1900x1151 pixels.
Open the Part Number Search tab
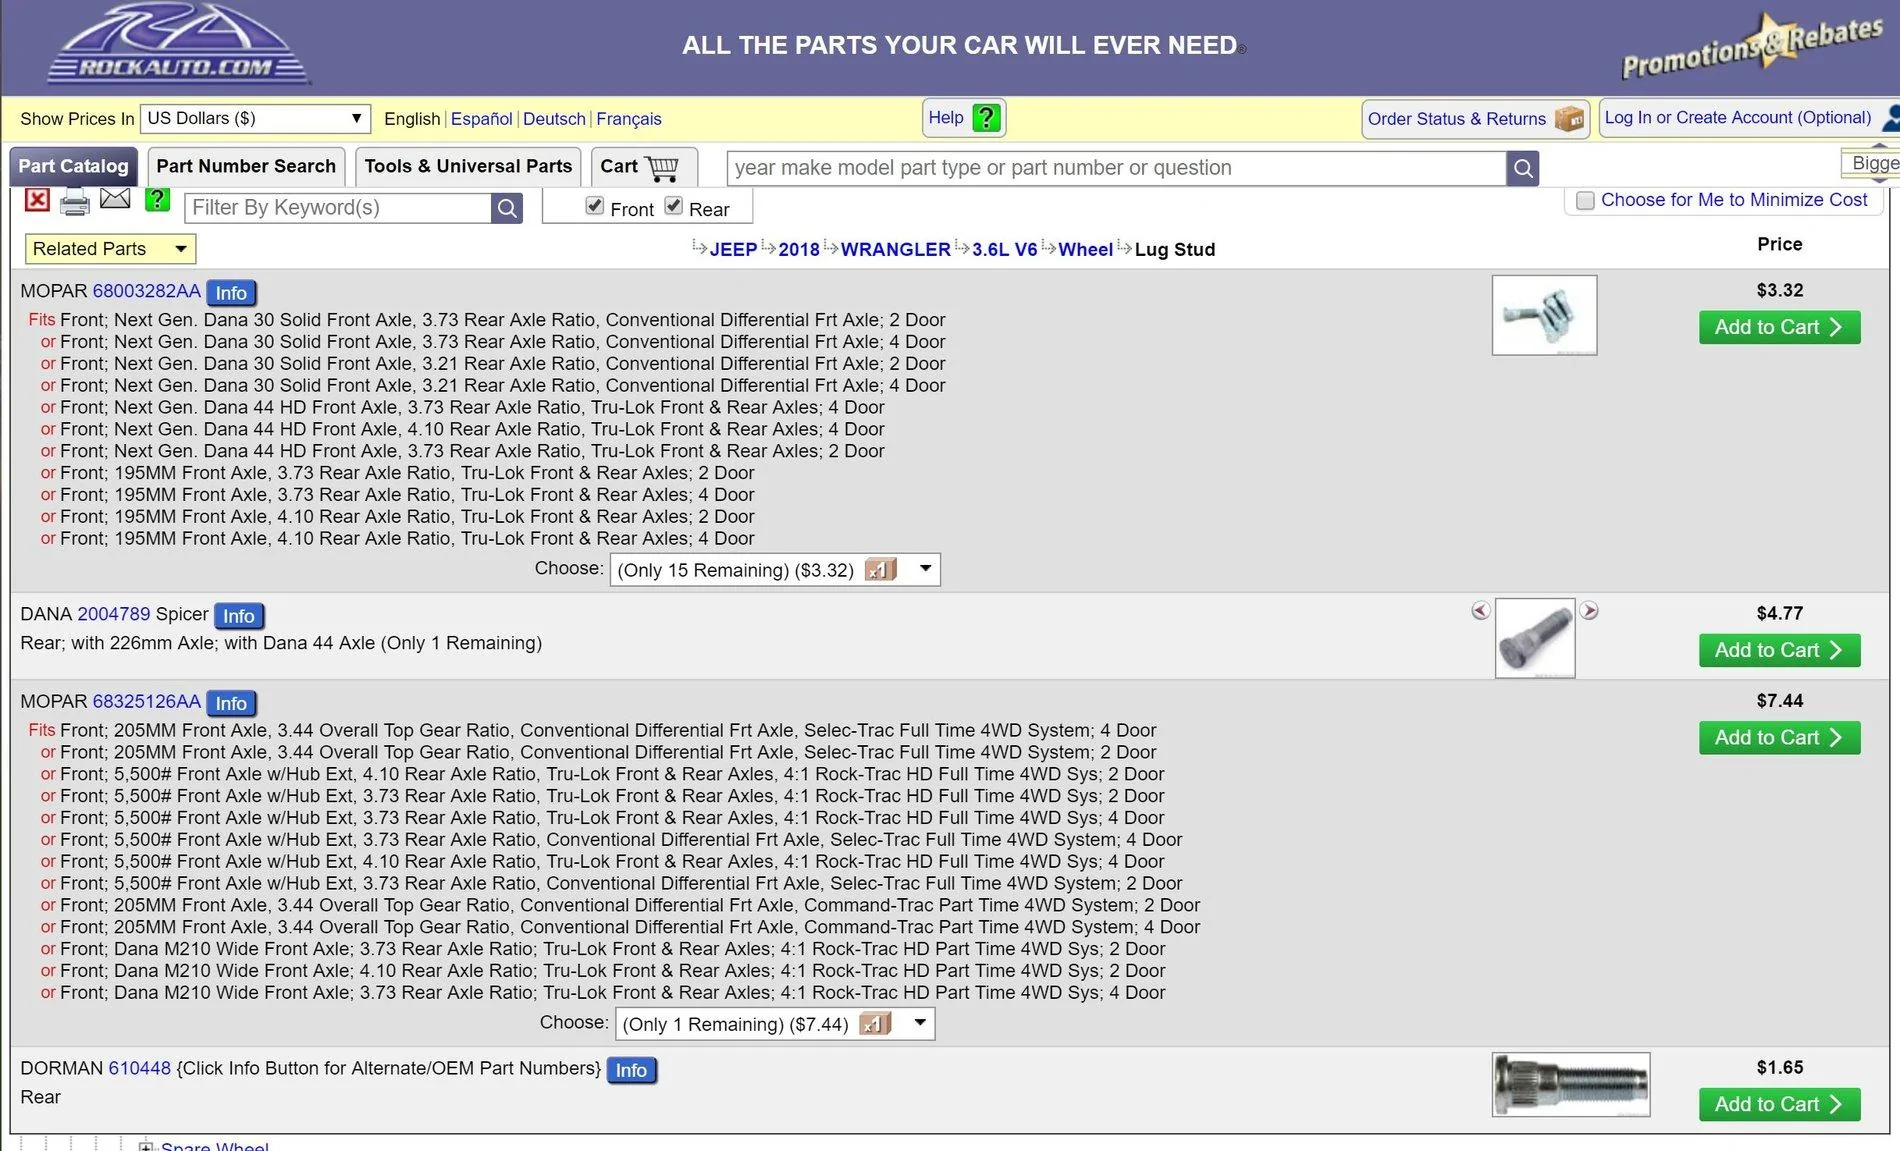tap(246, 167)
